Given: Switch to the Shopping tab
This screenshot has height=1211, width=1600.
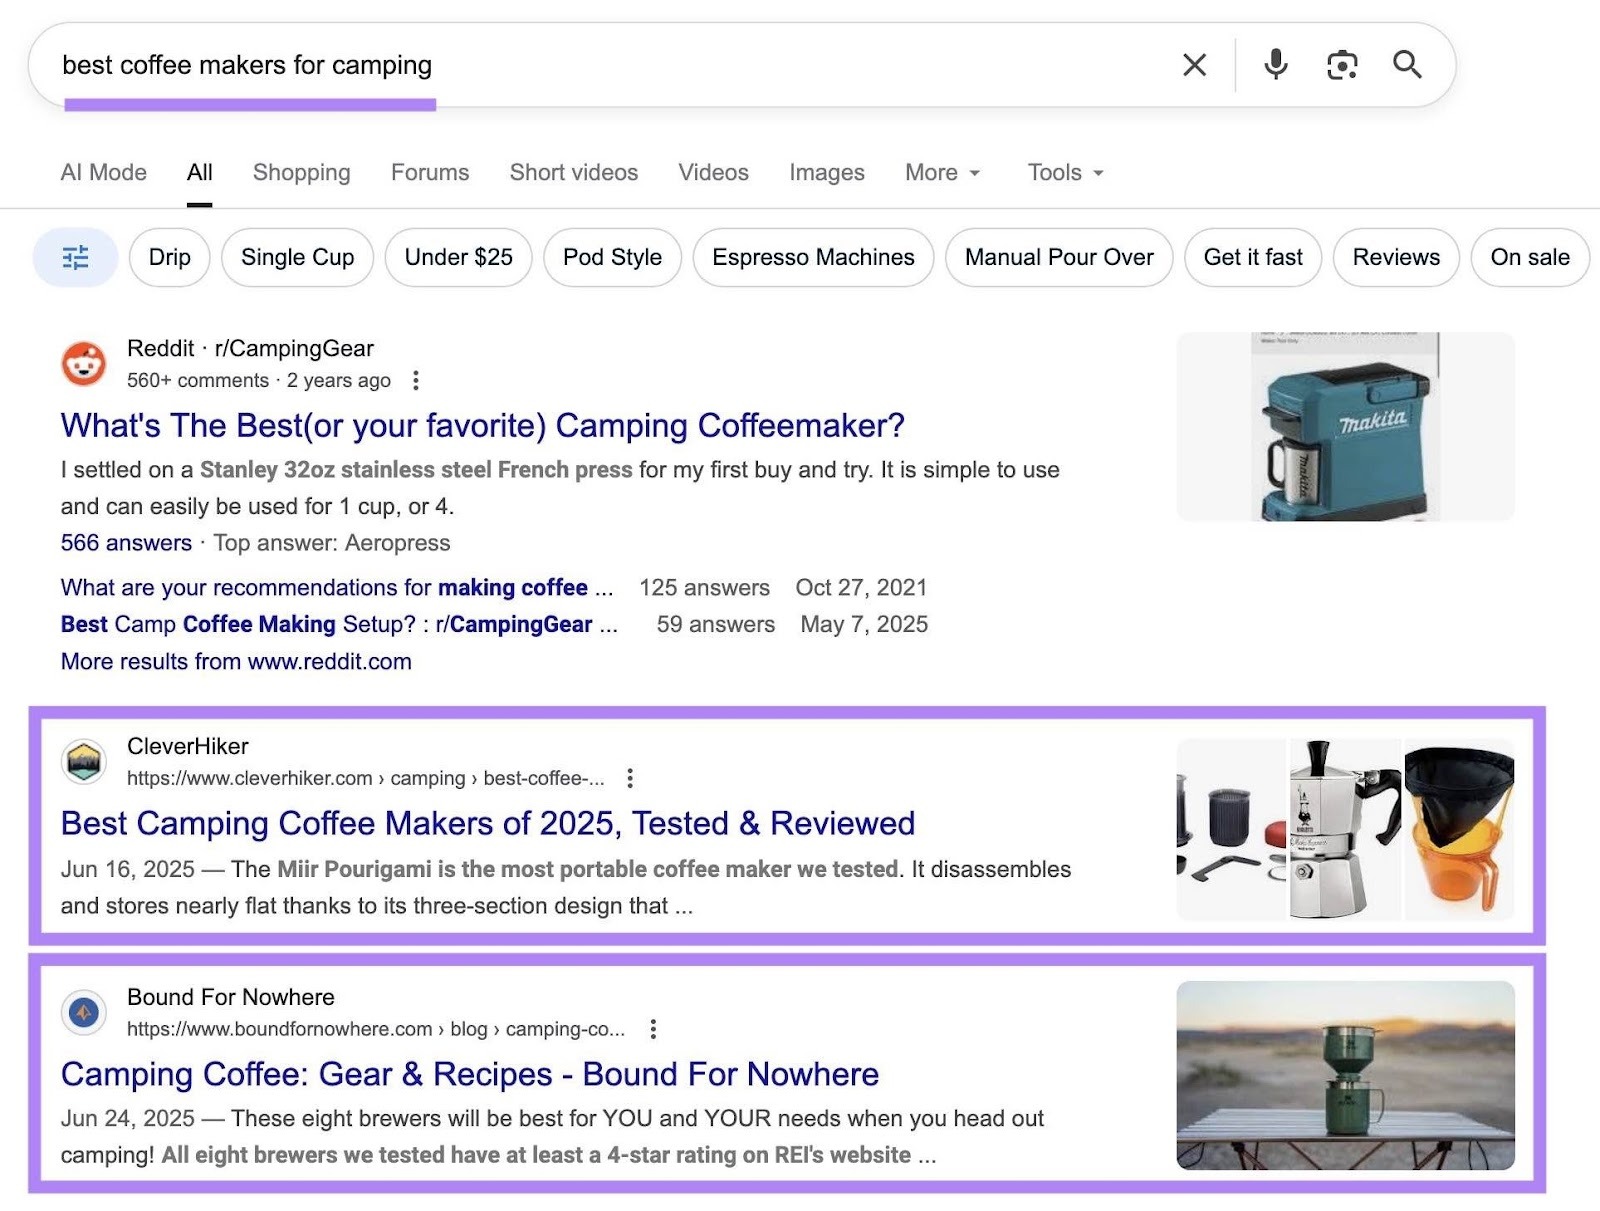Looking at the screenshot, I should [301, 172].
